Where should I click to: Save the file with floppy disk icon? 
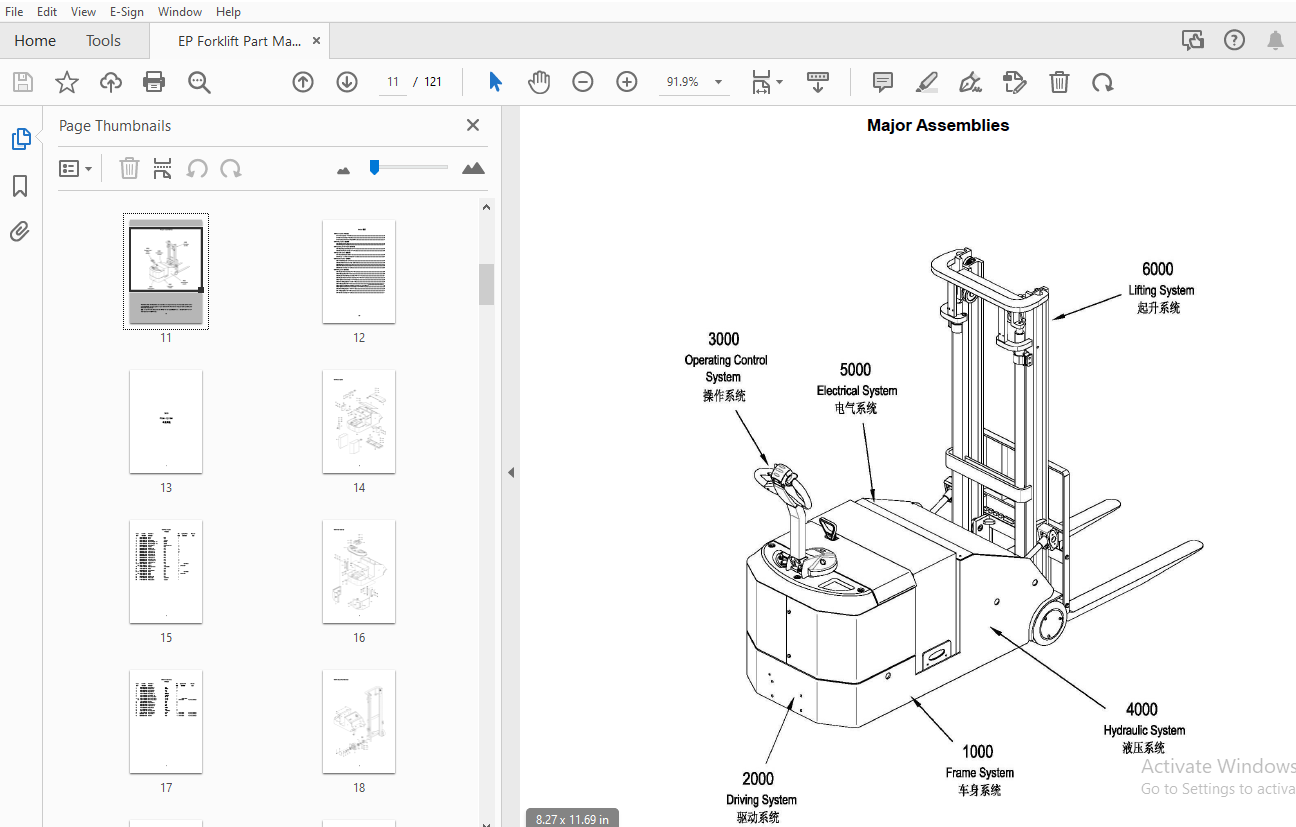[22, 82]
